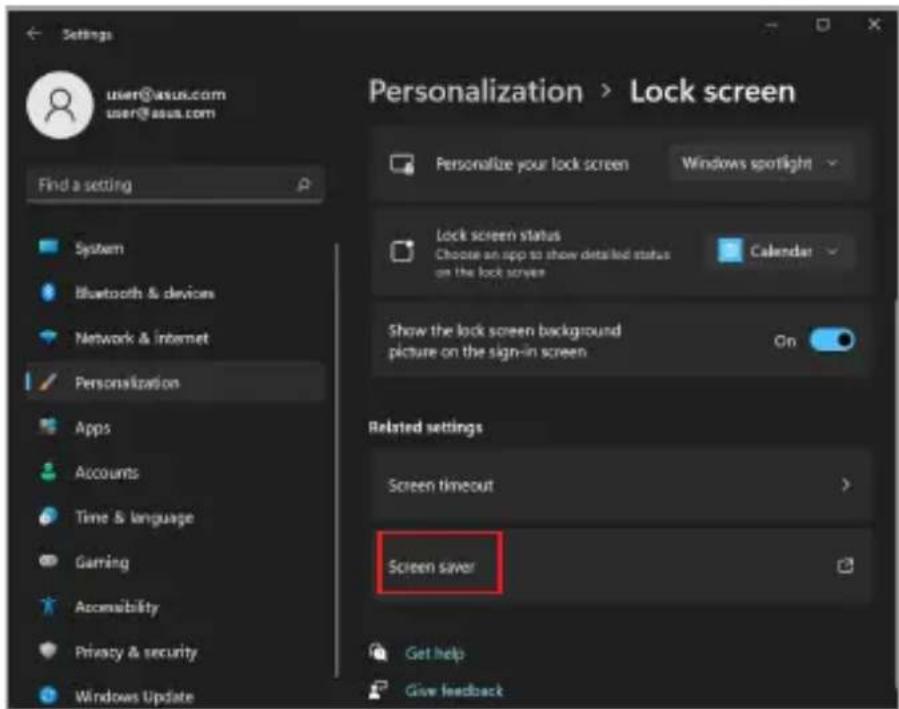Click Screen saver external-link icon
The width and height of the screenshot is (899, 709).
[845, 566]
